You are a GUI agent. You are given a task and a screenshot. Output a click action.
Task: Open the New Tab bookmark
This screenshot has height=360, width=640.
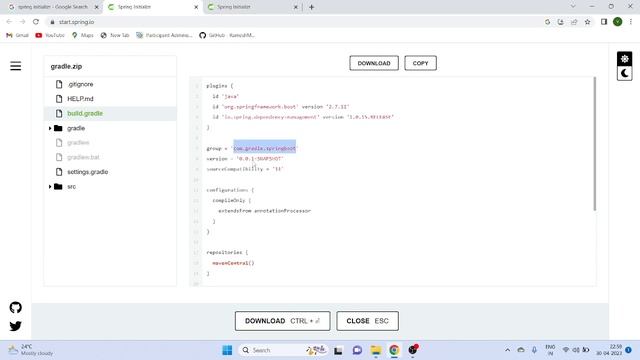[x=115, y=35]
